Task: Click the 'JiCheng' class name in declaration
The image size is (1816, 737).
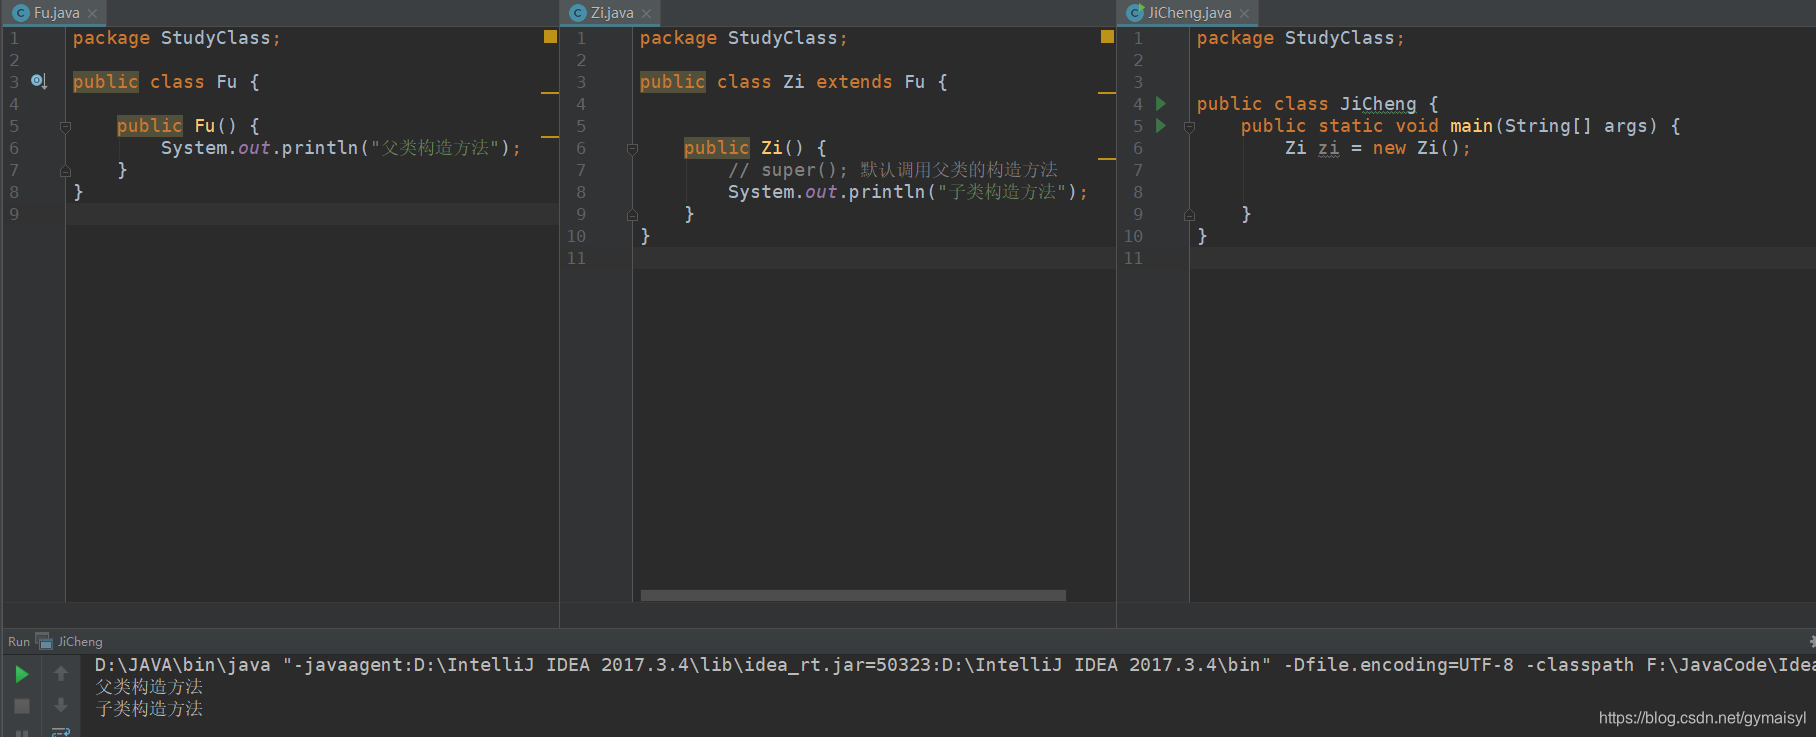Action: click(x=1378, y=104)
